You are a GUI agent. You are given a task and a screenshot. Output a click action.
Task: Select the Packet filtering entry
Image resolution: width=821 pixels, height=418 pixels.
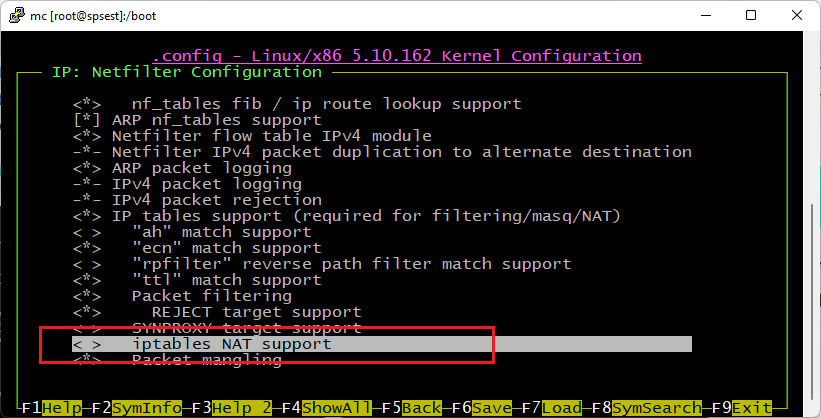211,296
